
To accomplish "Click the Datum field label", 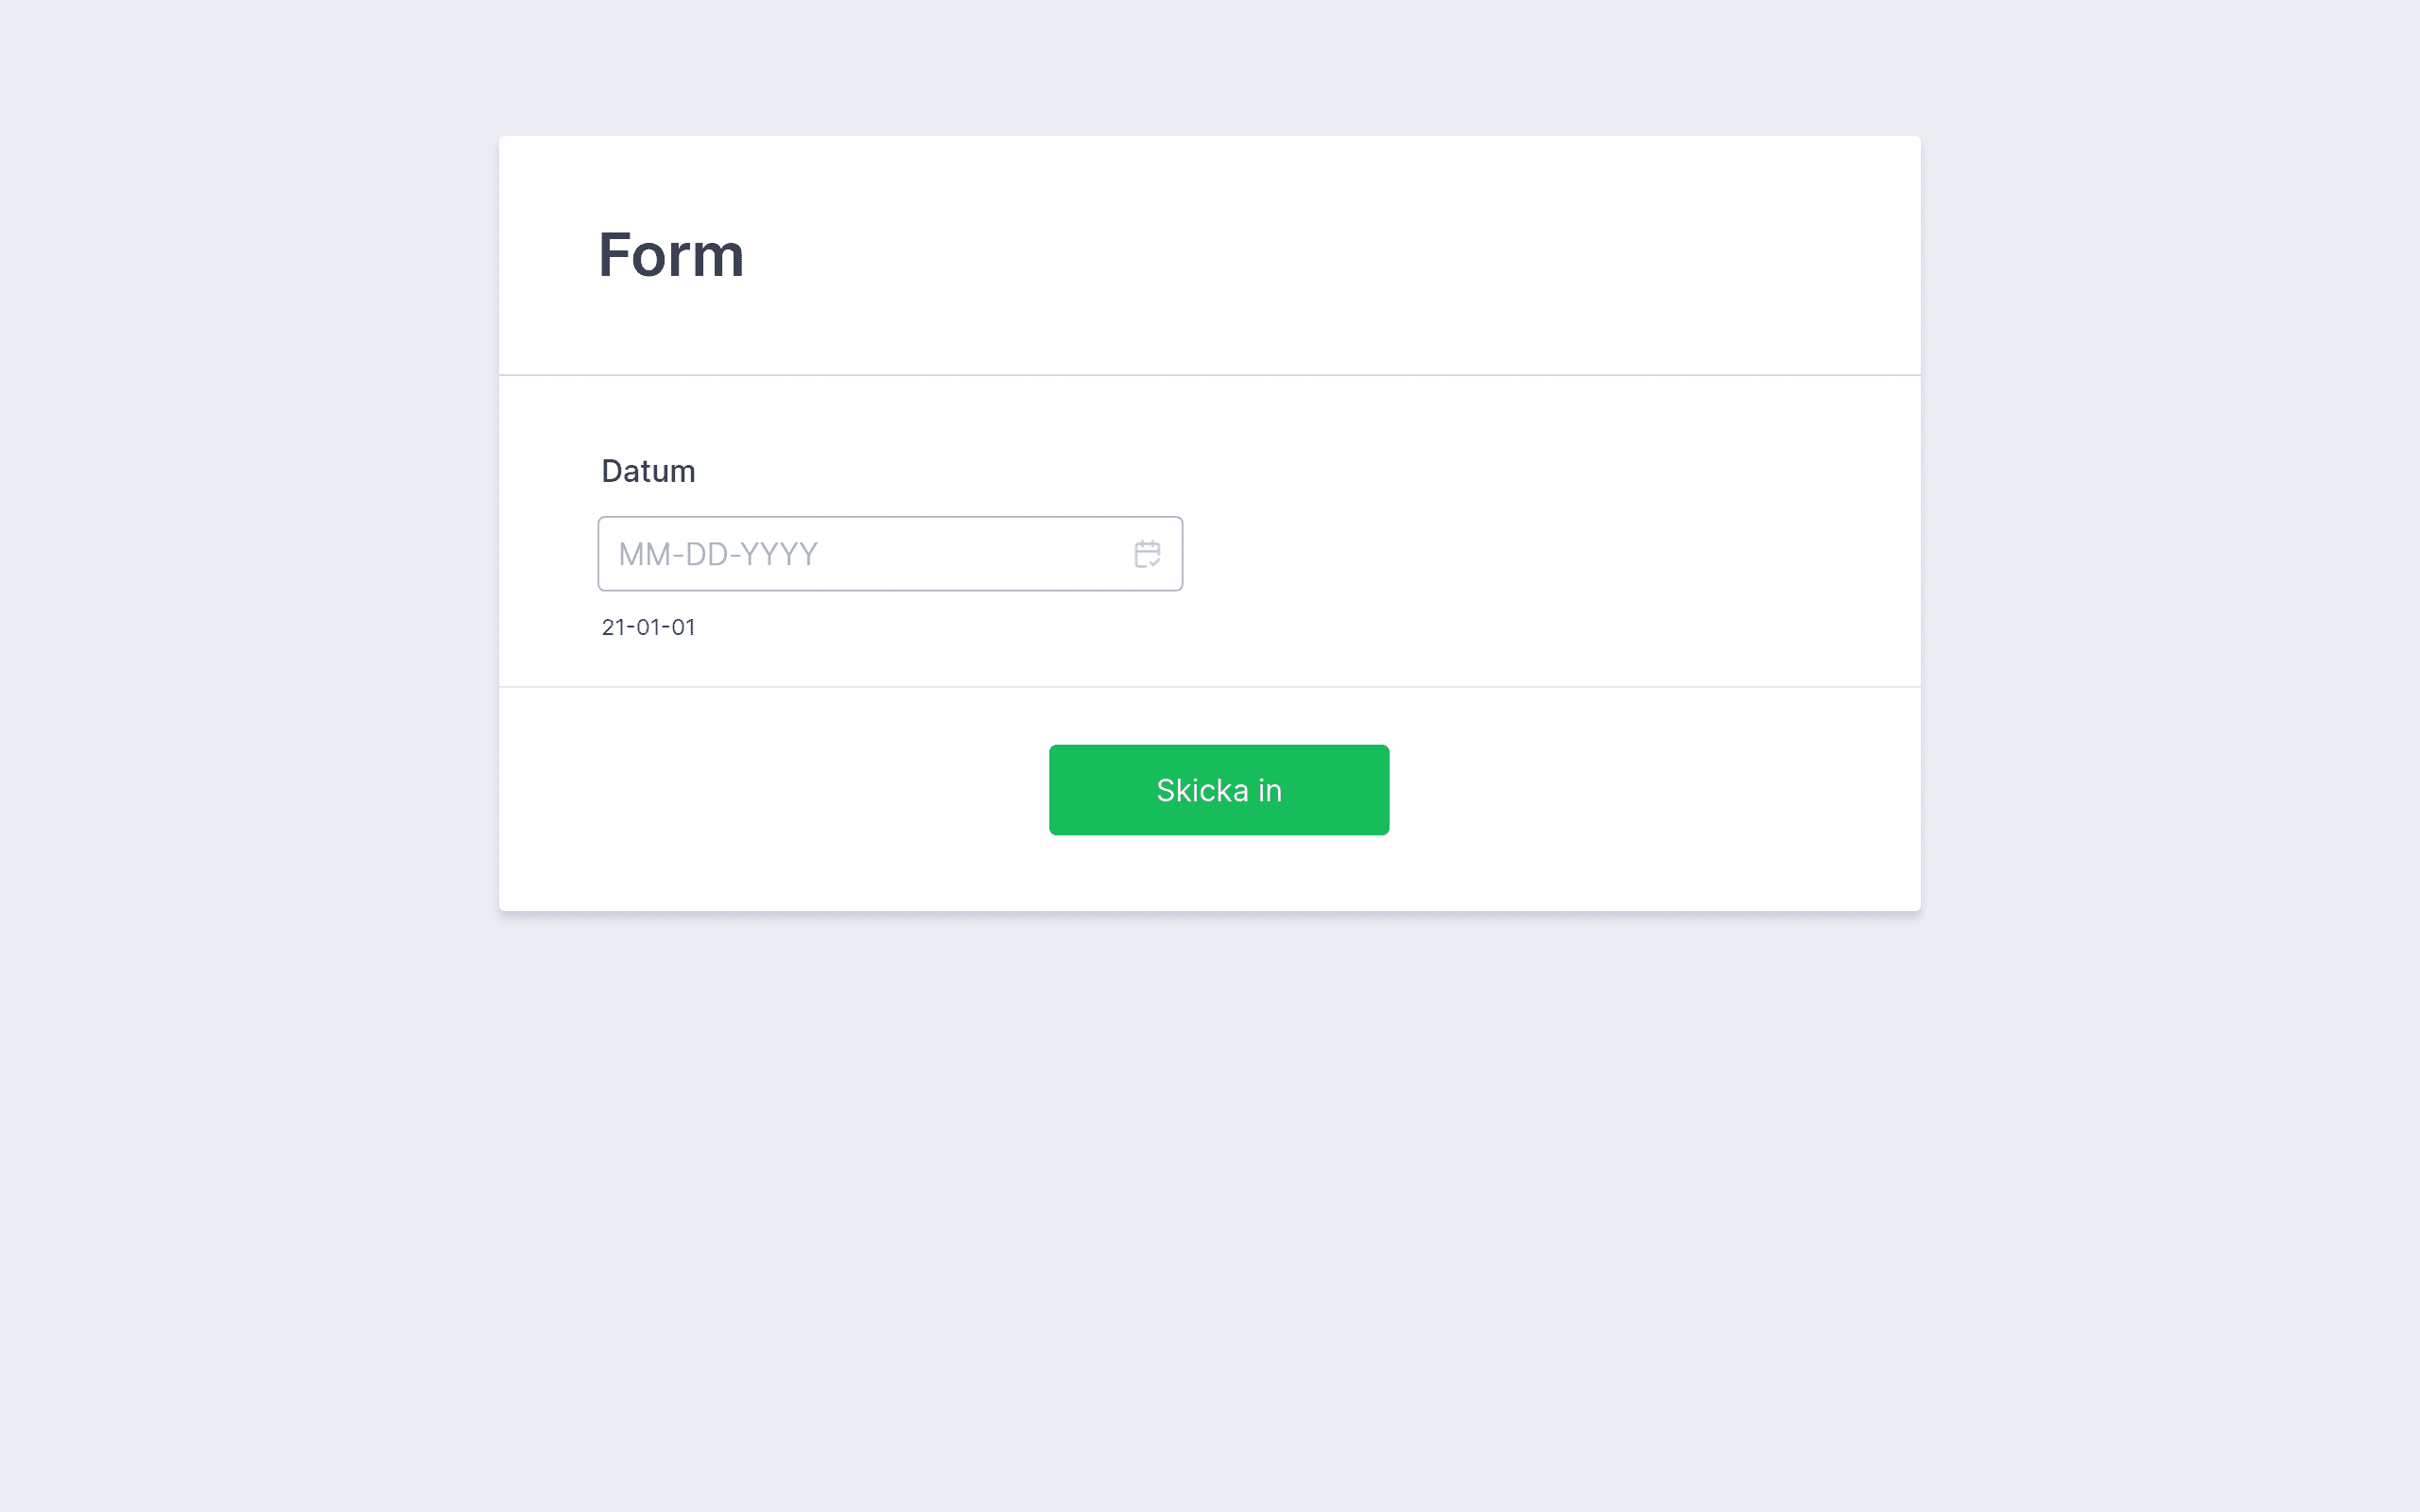I will (648, 471).
